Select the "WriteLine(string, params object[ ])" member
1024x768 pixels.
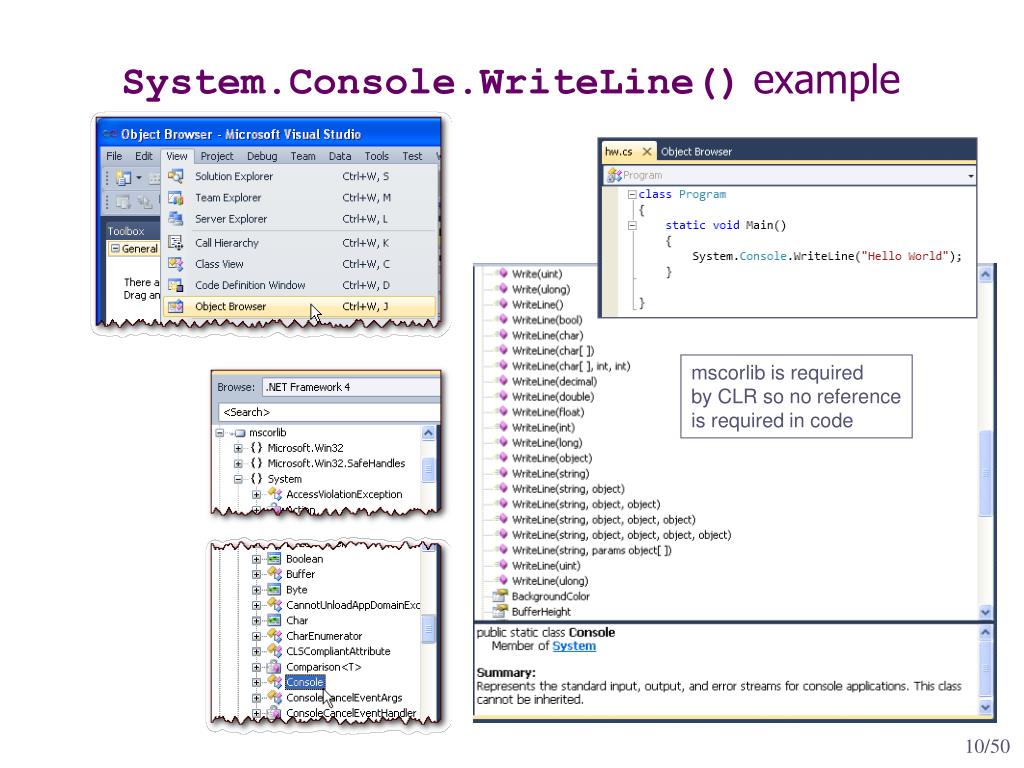pos(592,551)
